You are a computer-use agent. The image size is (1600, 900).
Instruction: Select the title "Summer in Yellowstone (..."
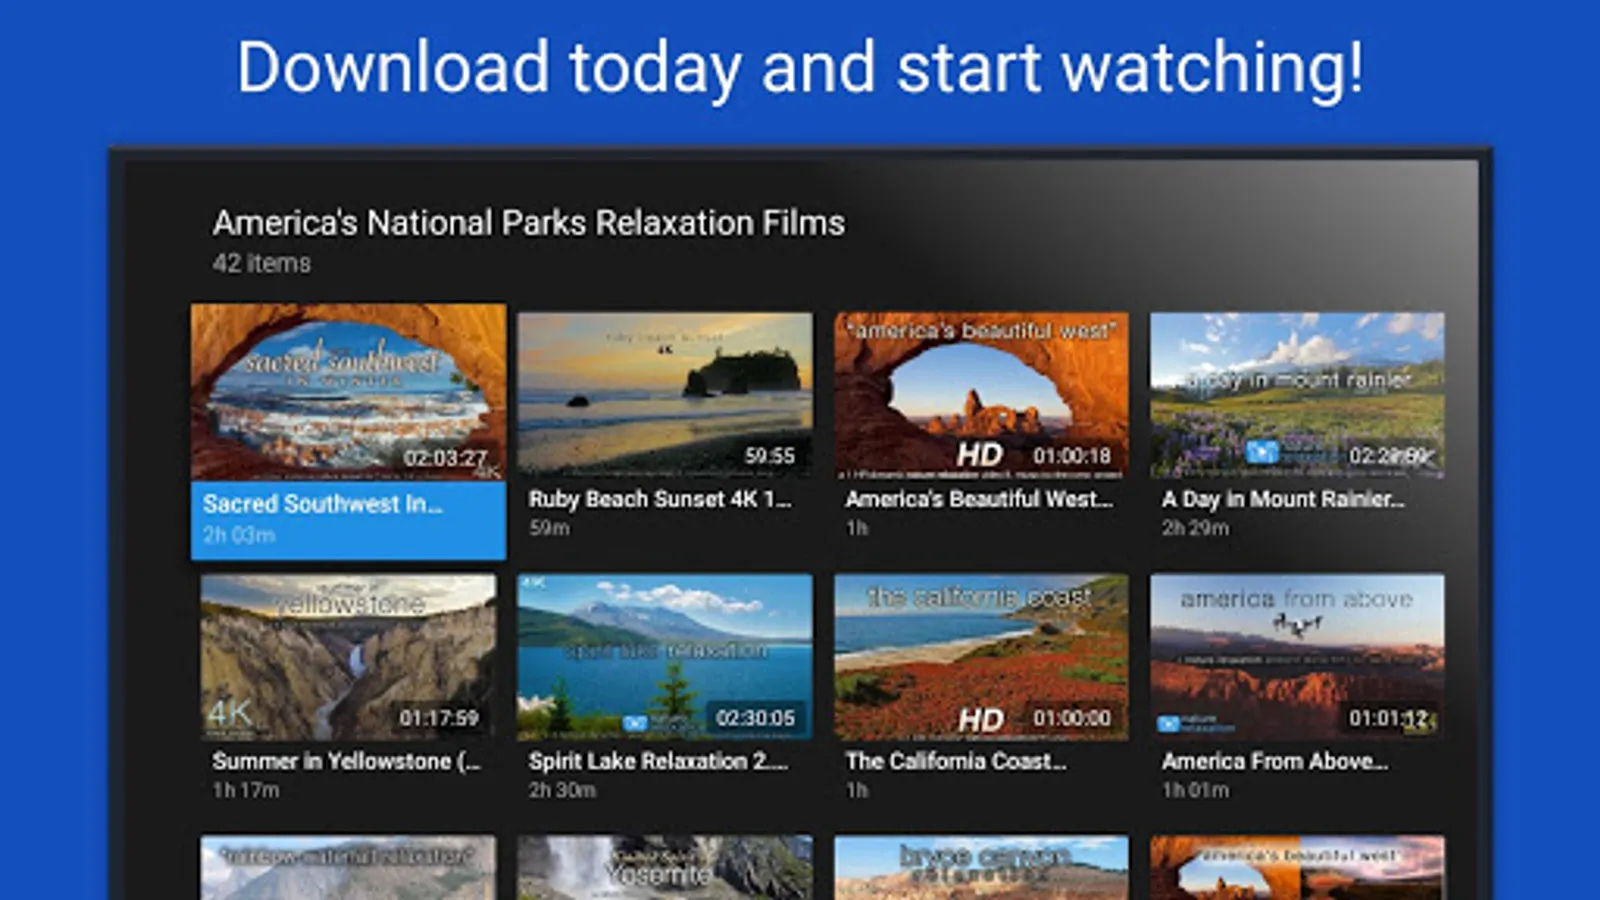click(346, 761)
